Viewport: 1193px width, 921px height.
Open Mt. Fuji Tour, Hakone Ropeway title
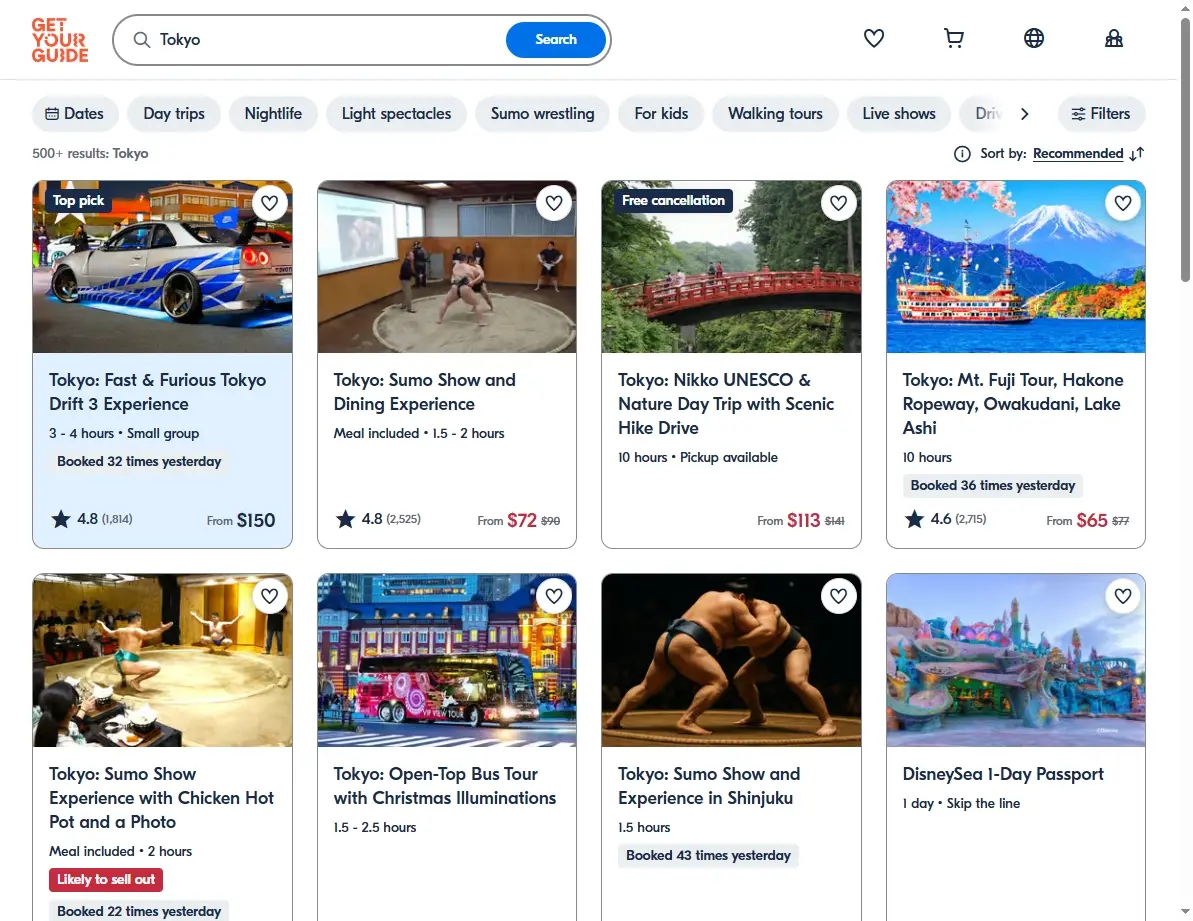pyautogui.click(x=1013, y=404)
